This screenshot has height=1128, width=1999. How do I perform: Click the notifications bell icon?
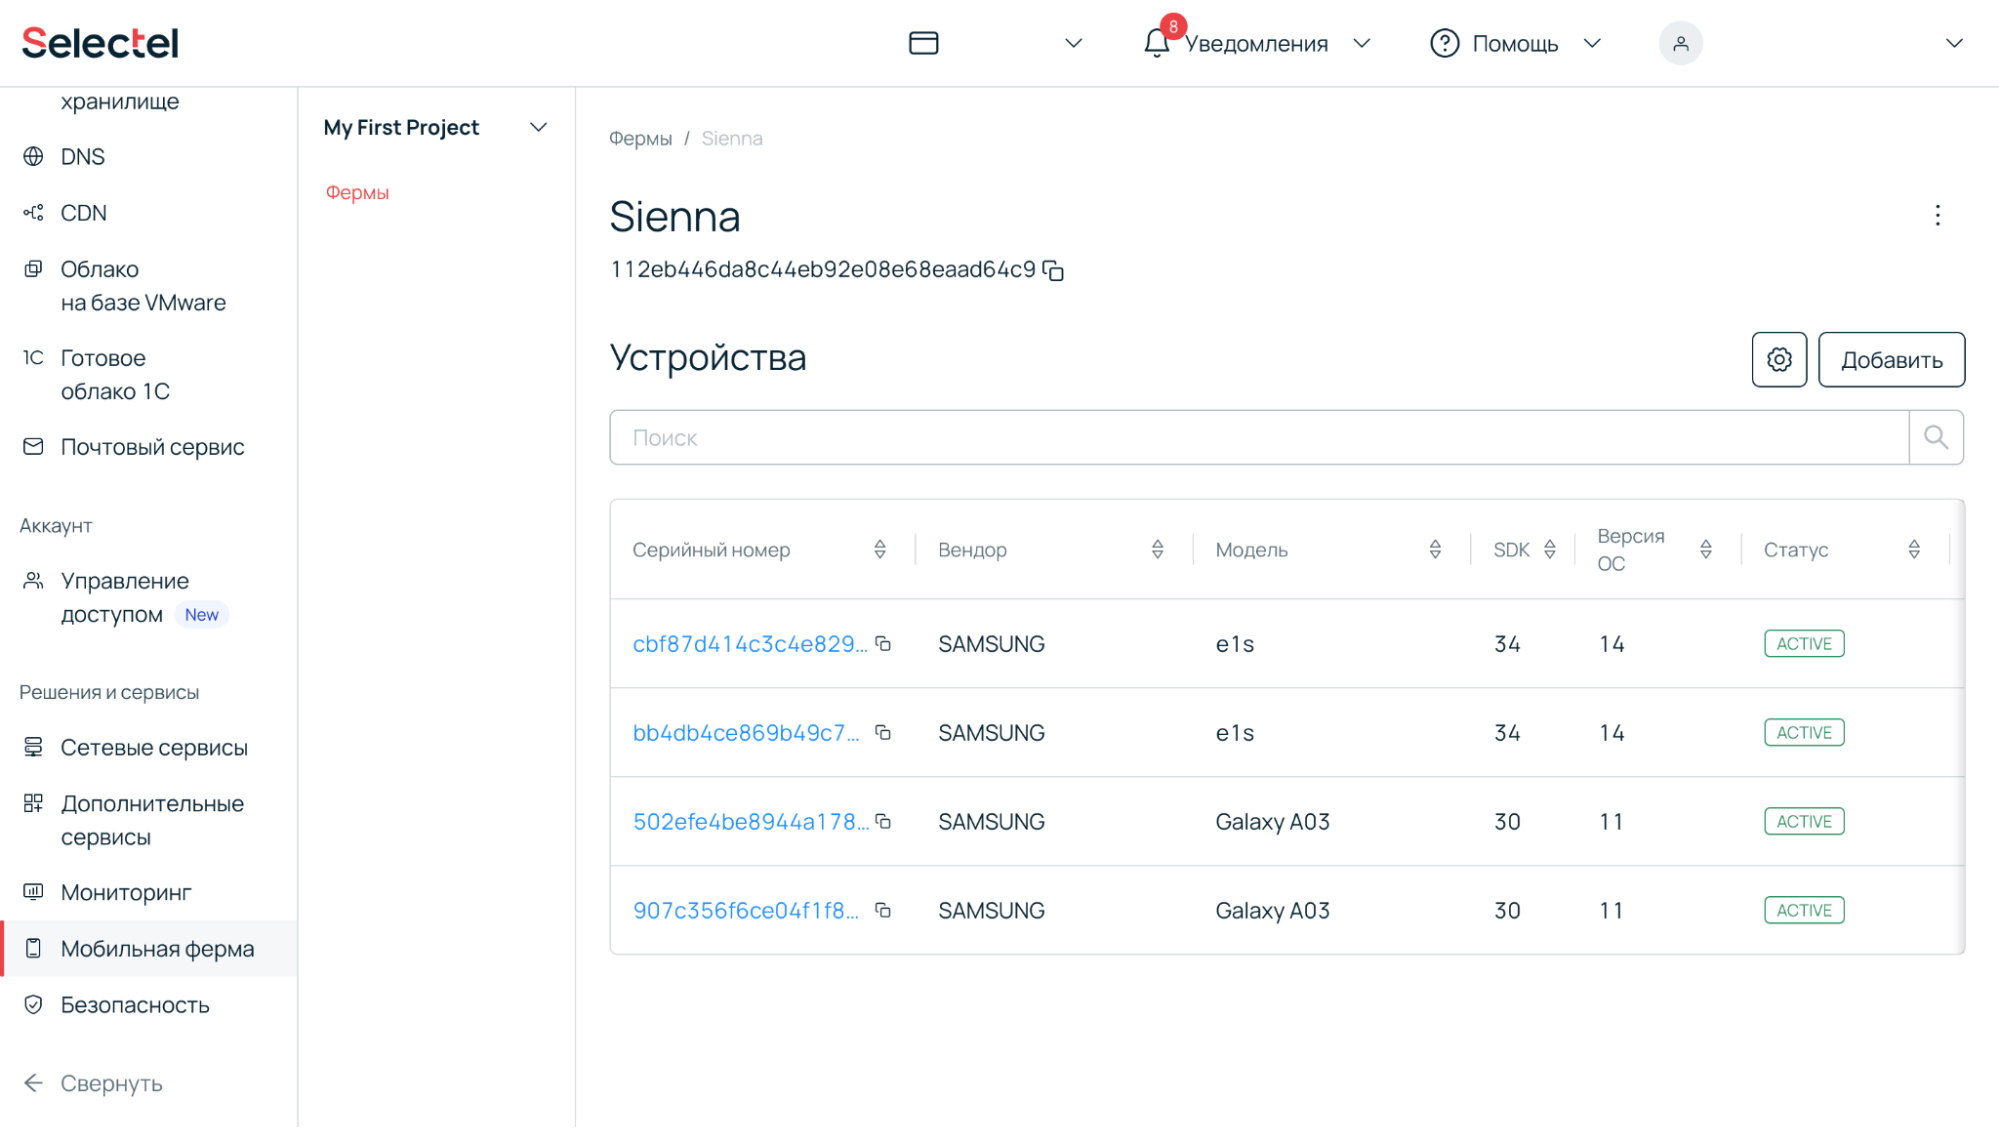pyautogui.click(x=1156, y=43)
